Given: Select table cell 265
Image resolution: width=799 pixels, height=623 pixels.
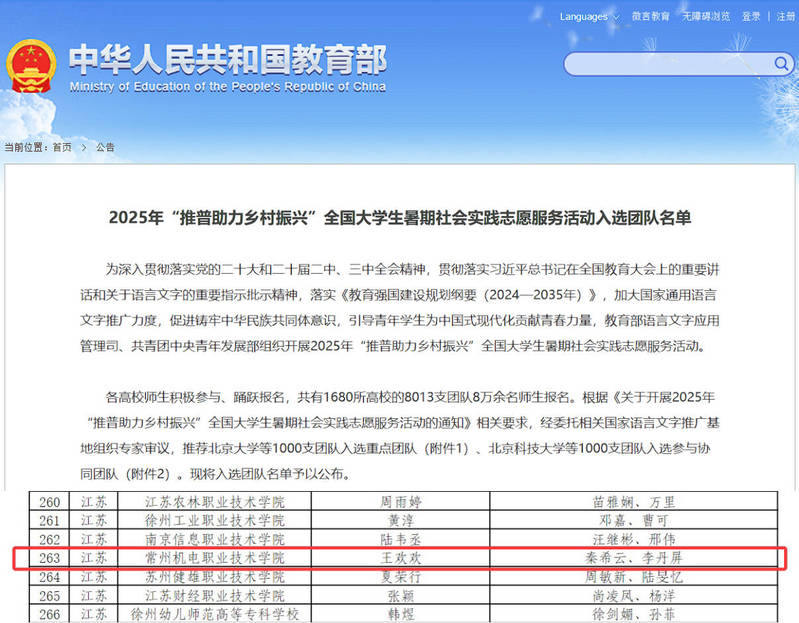Looking at the screenshot, I should point(49,596).
